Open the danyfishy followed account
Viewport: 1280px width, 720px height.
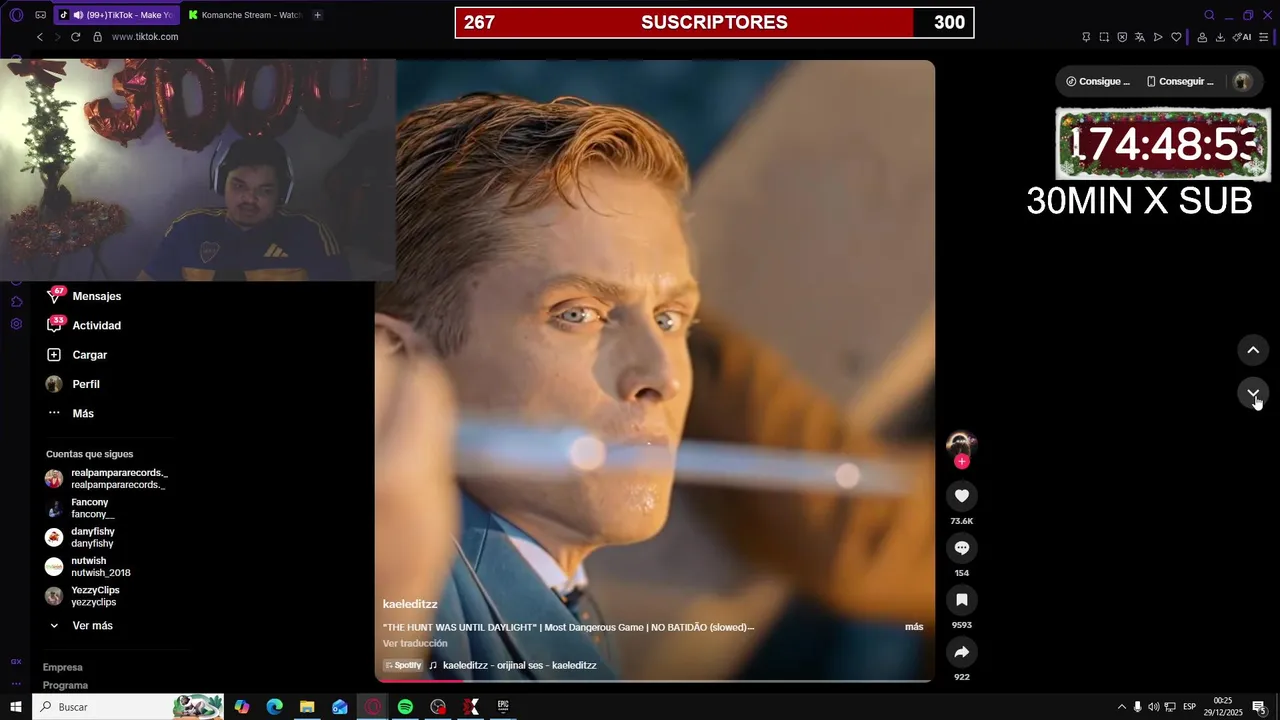[x=80, y=538]
